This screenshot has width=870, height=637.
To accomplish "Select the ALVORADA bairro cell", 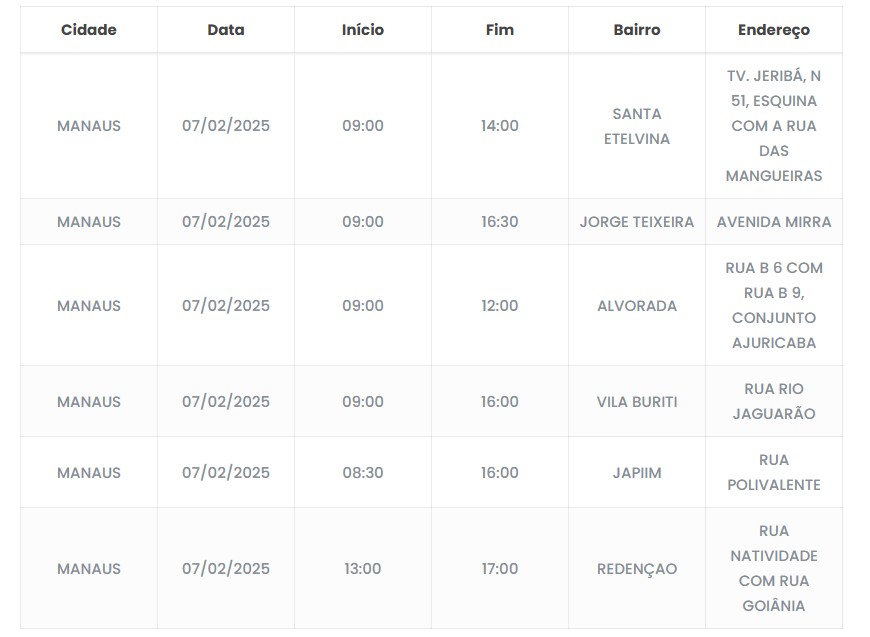I will [637, 306].
